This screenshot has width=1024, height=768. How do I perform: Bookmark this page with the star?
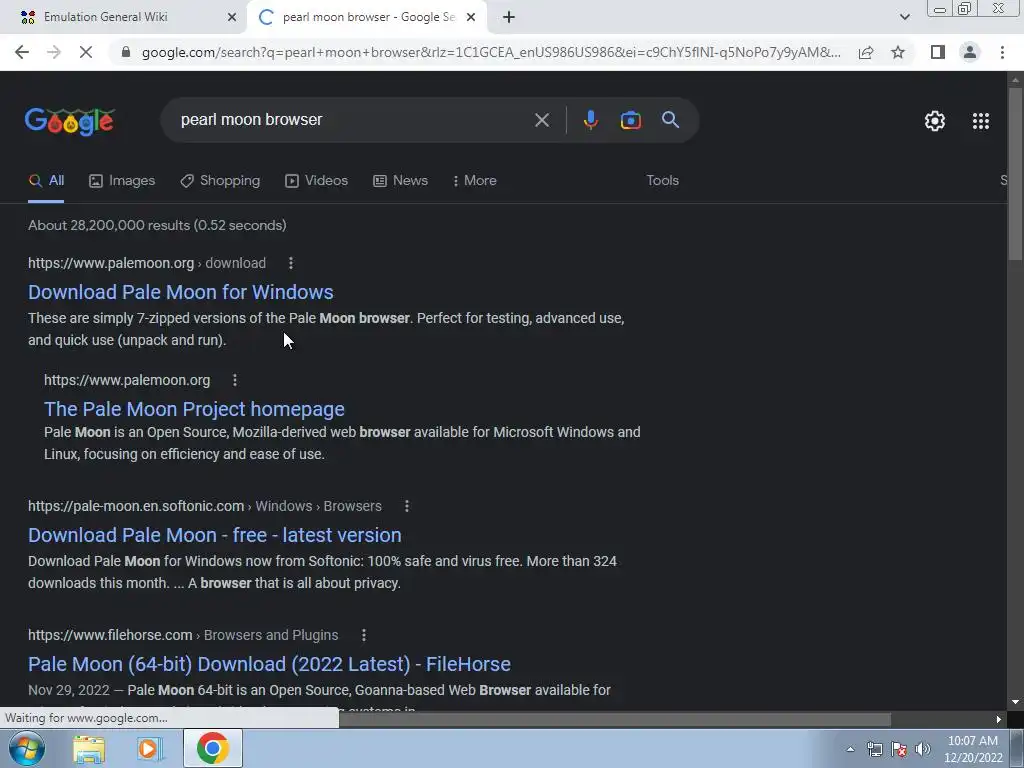(x=898, y=52)
